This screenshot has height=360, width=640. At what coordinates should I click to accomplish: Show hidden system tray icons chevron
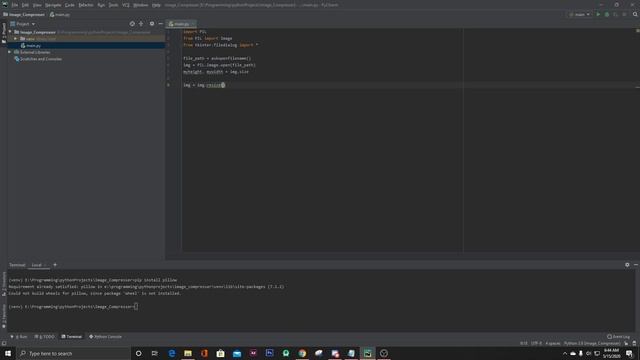[x=565, y=353]
